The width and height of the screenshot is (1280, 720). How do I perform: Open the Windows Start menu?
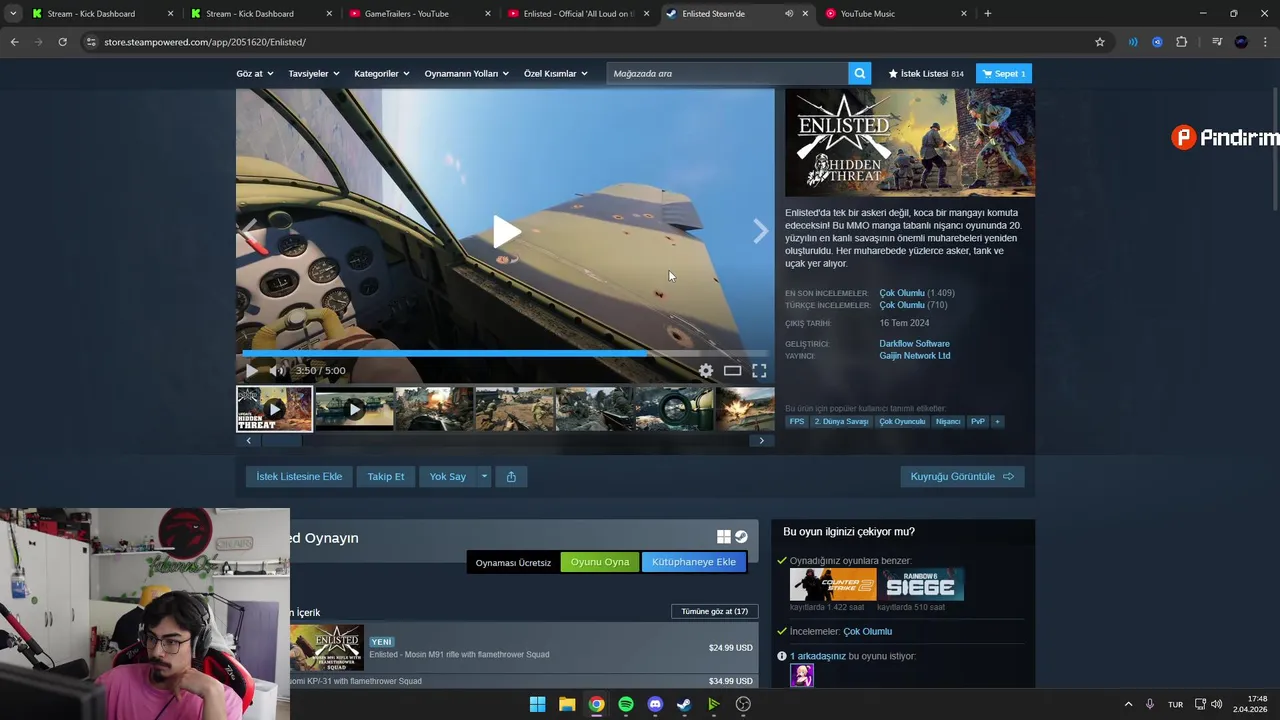(x=537, y=704)
